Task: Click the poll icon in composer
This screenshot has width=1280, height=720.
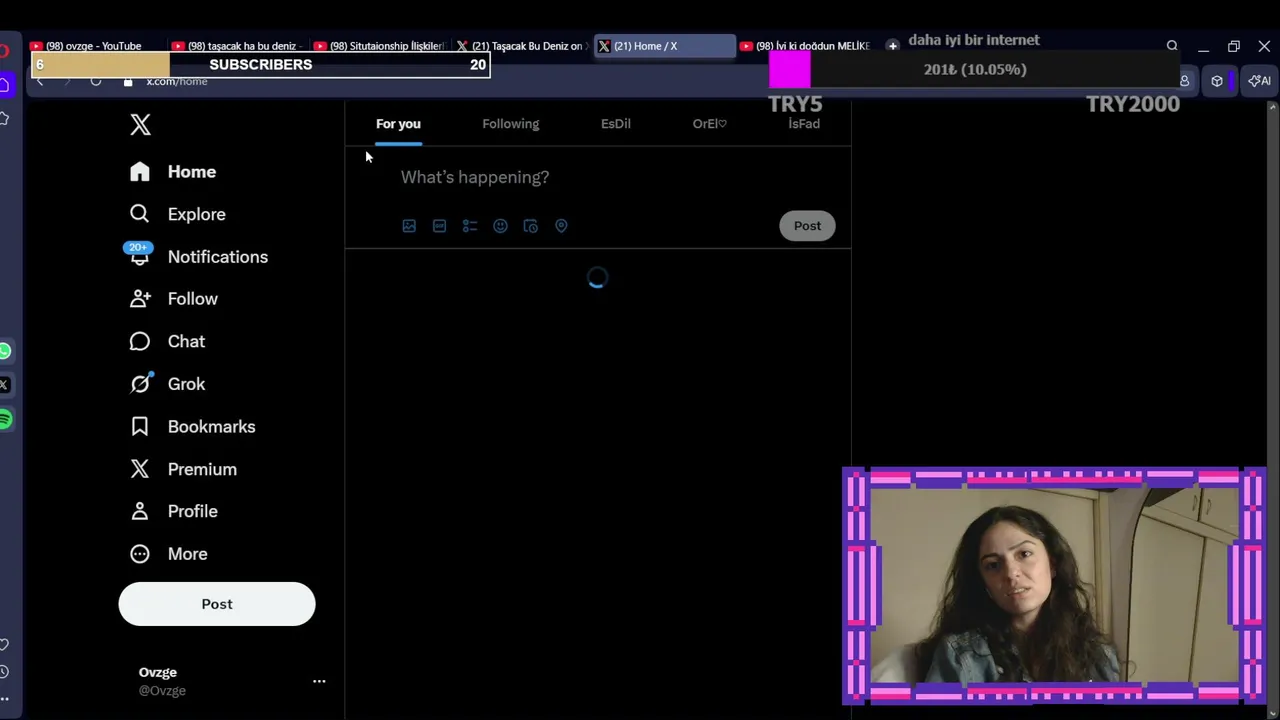Action: click(x=470, y=226)
